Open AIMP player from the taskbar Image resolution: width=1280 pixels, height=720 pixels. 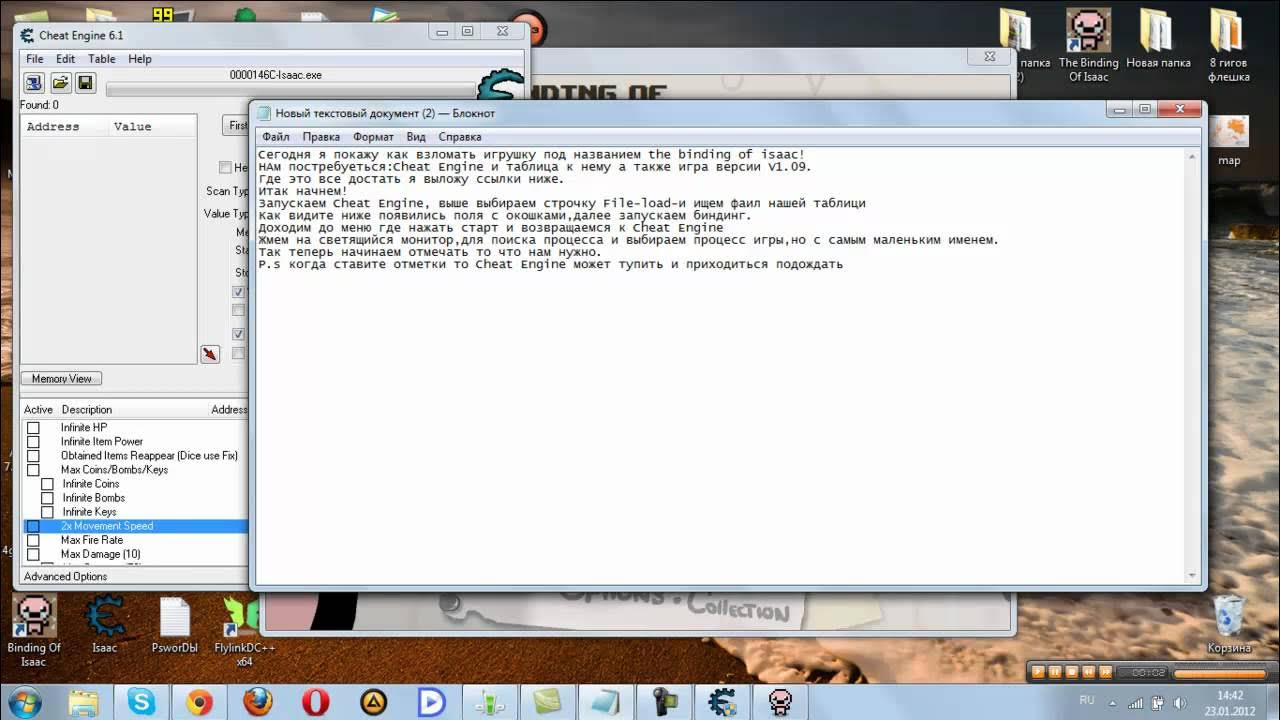point(374,702)
